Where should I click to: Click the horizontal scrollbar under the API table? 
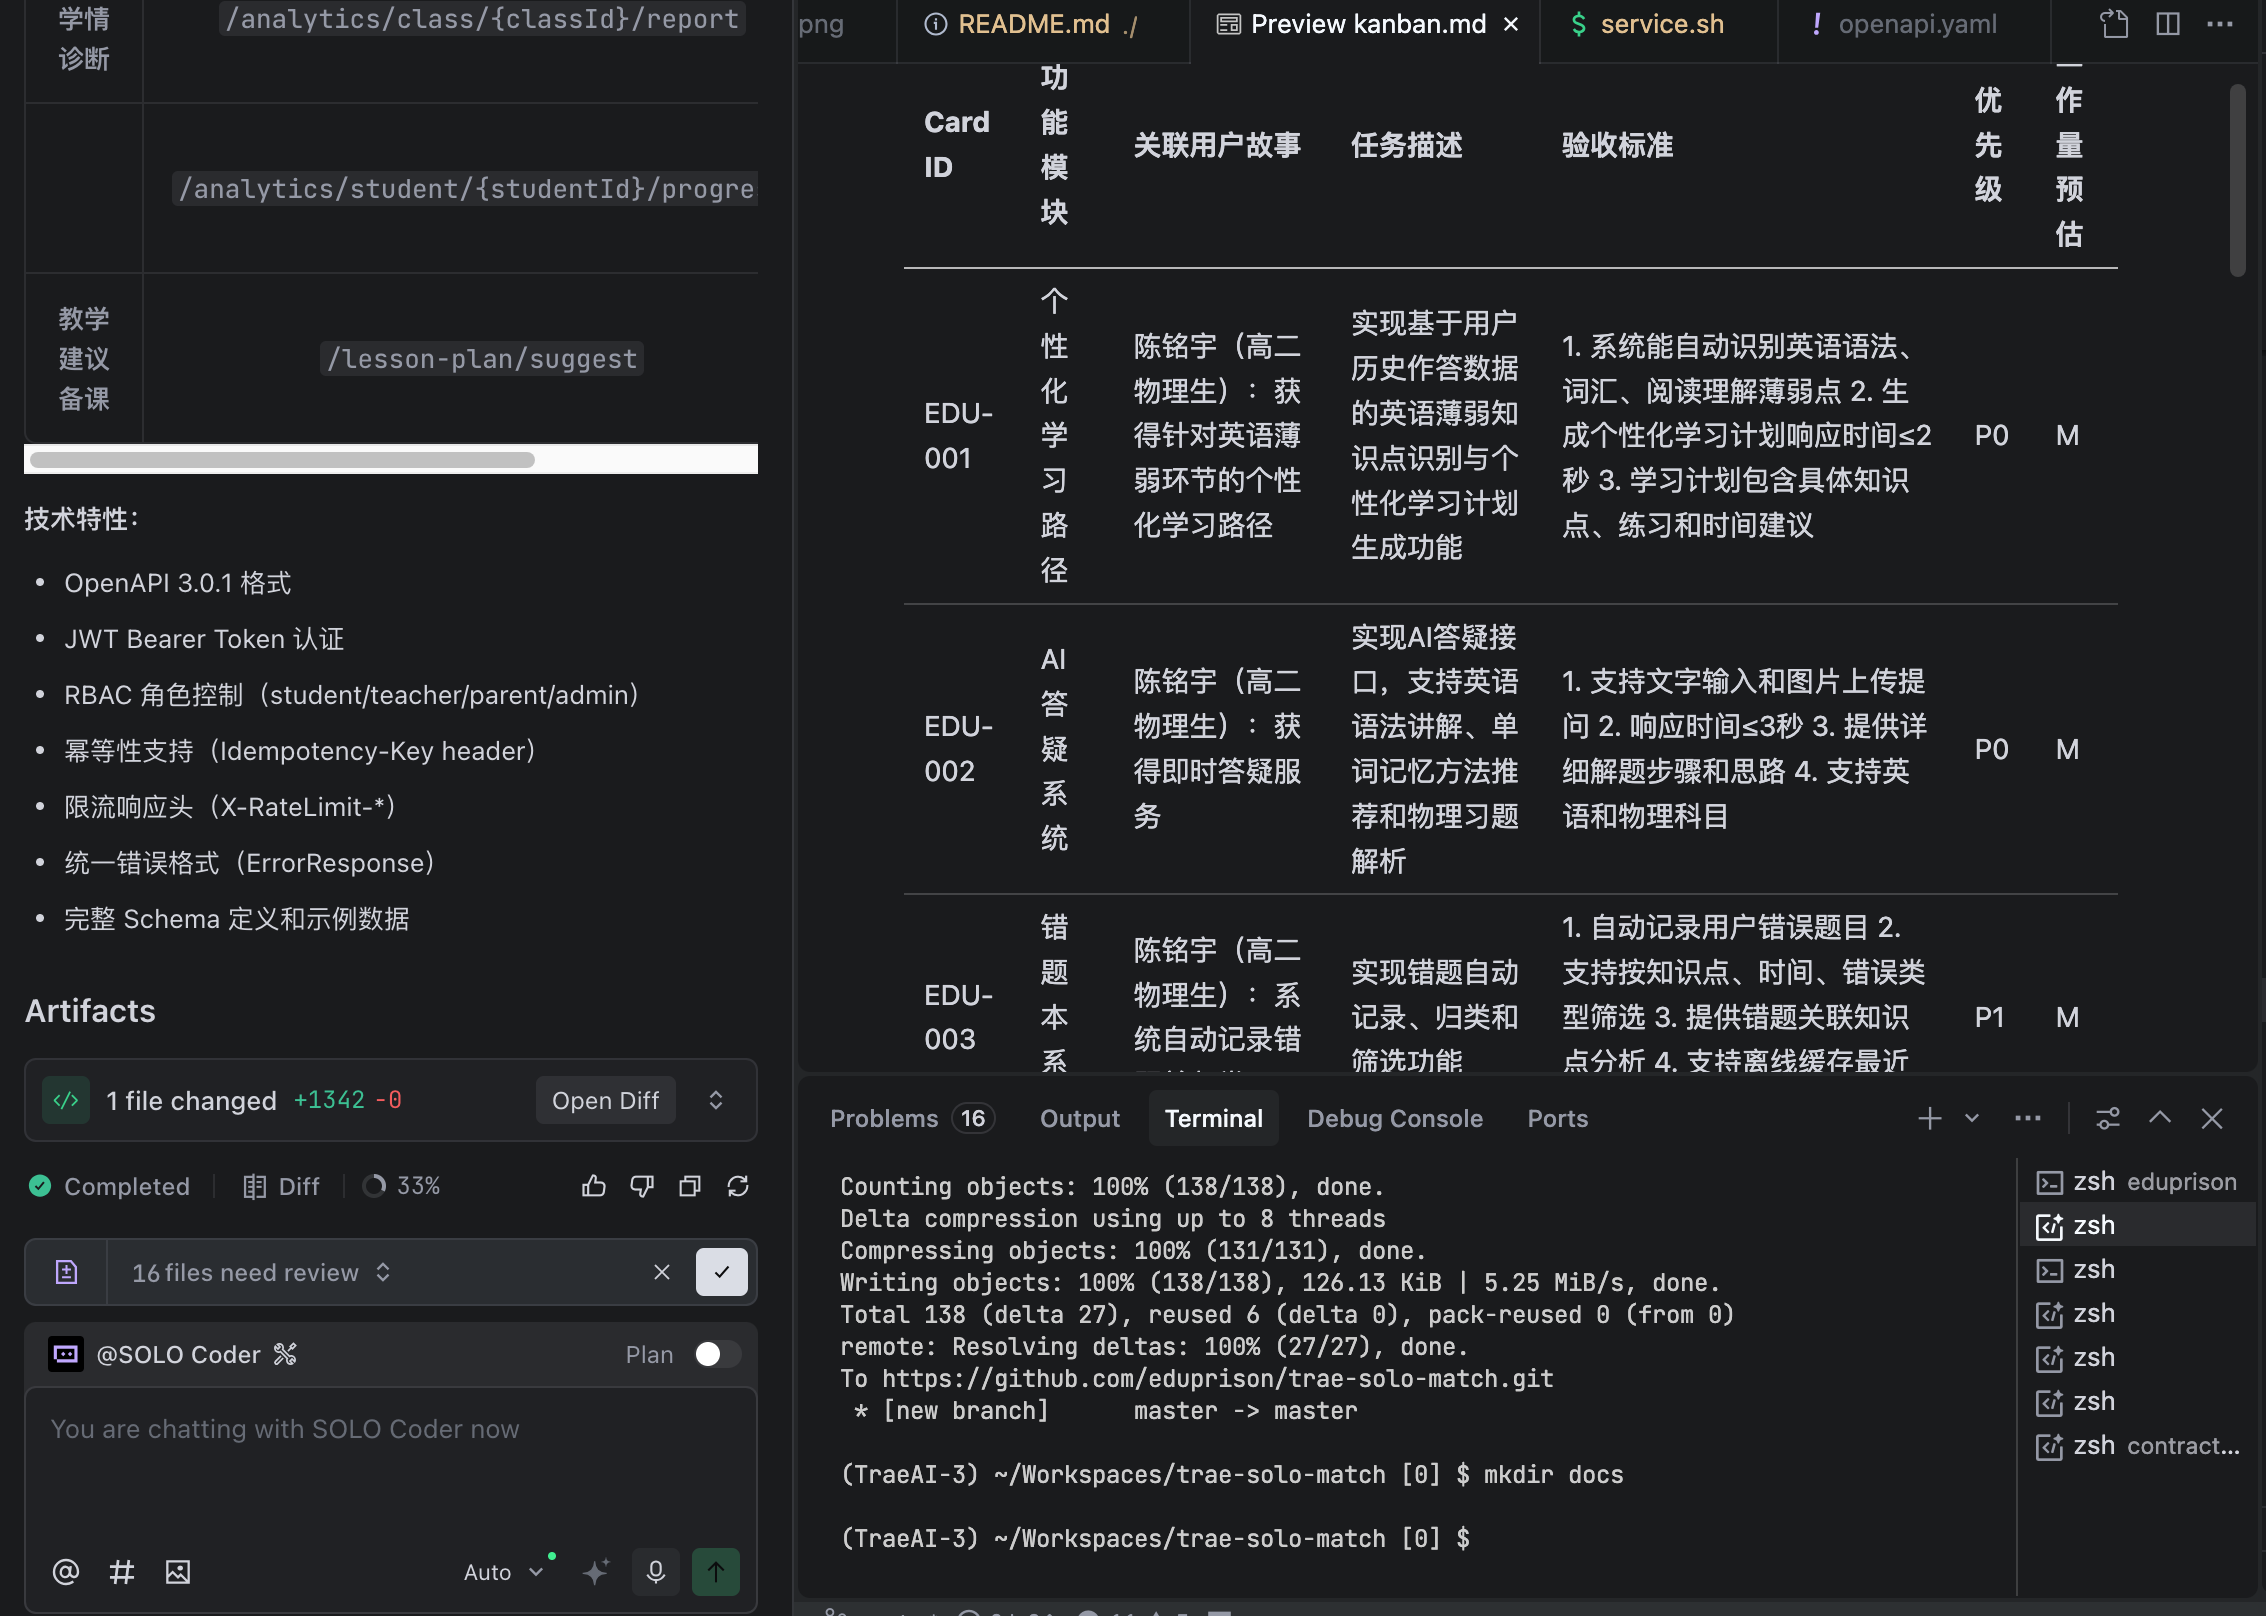tap(282, 460)
